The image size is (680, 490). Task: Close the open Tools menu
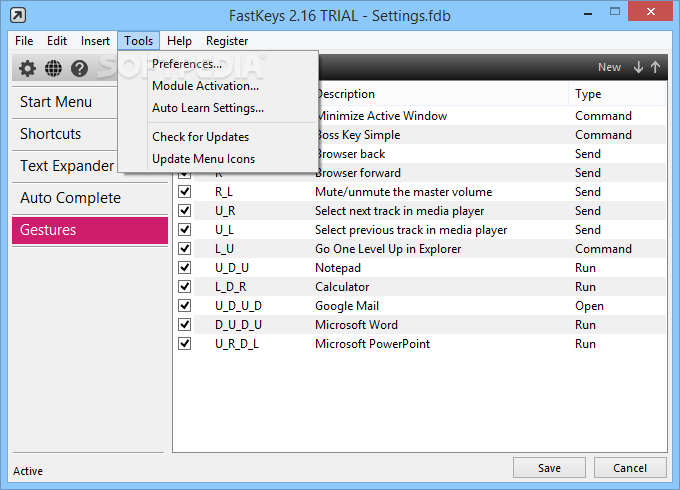(138, 41)
